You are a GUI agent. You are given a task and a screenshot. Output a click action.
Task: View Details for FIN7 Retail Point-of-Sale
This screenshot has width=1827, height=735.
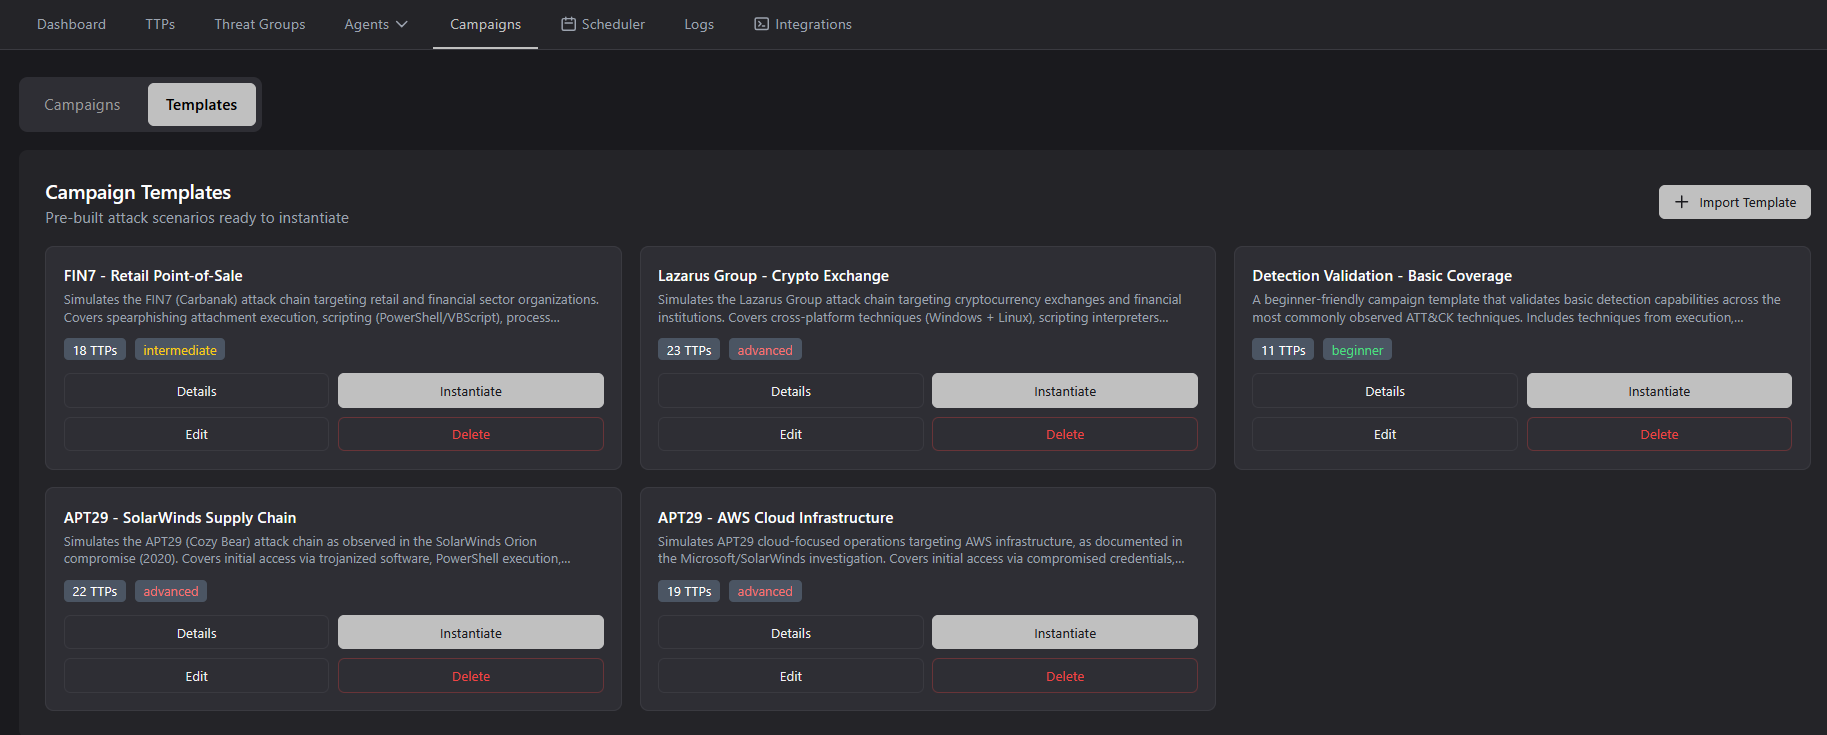[197, 391]
